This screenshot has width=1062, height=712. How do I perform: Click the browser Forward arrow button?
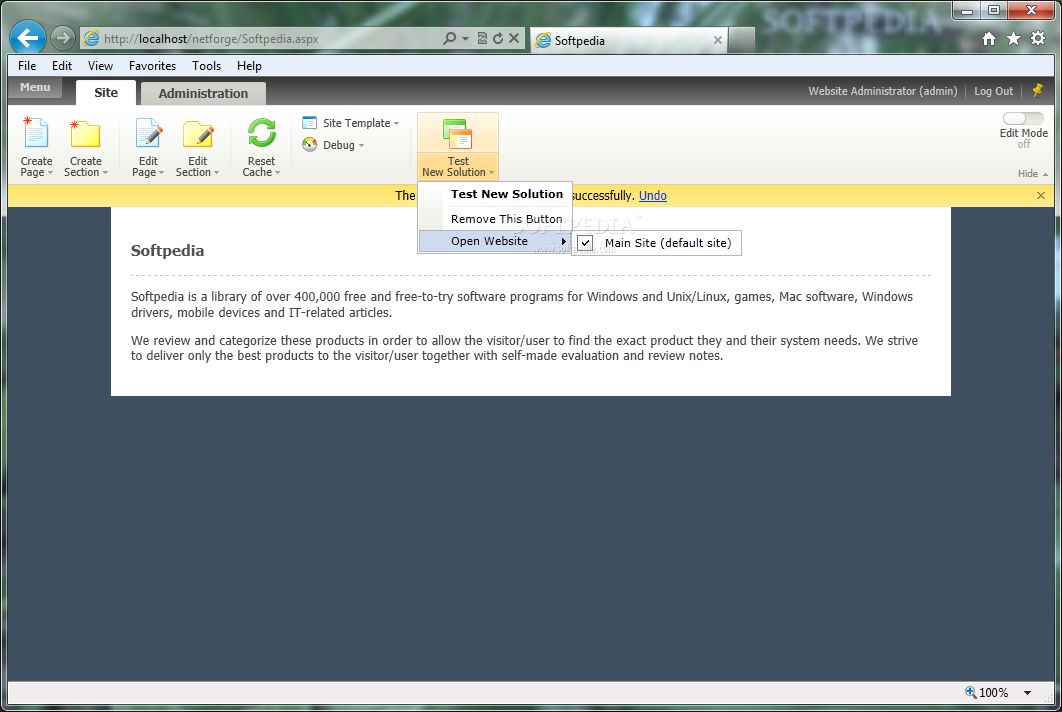coord(62,38)
